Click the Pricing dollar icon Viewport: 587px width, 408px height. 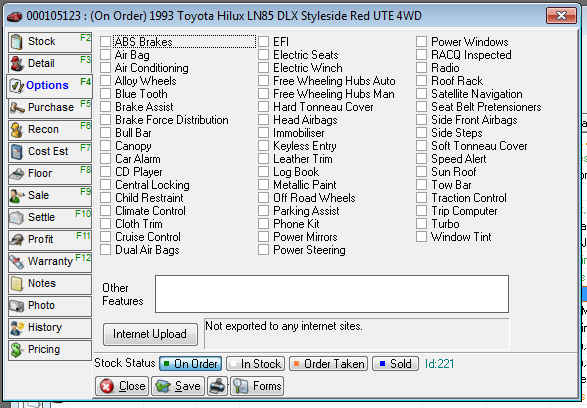coord(17,350)
